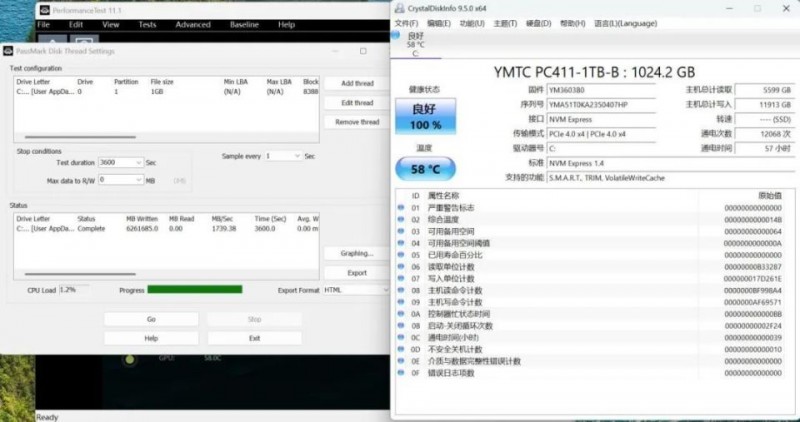The height and width of the screenshot is (422, 800).
Task: Click the Graphing... button
Action: coord(357,254)
